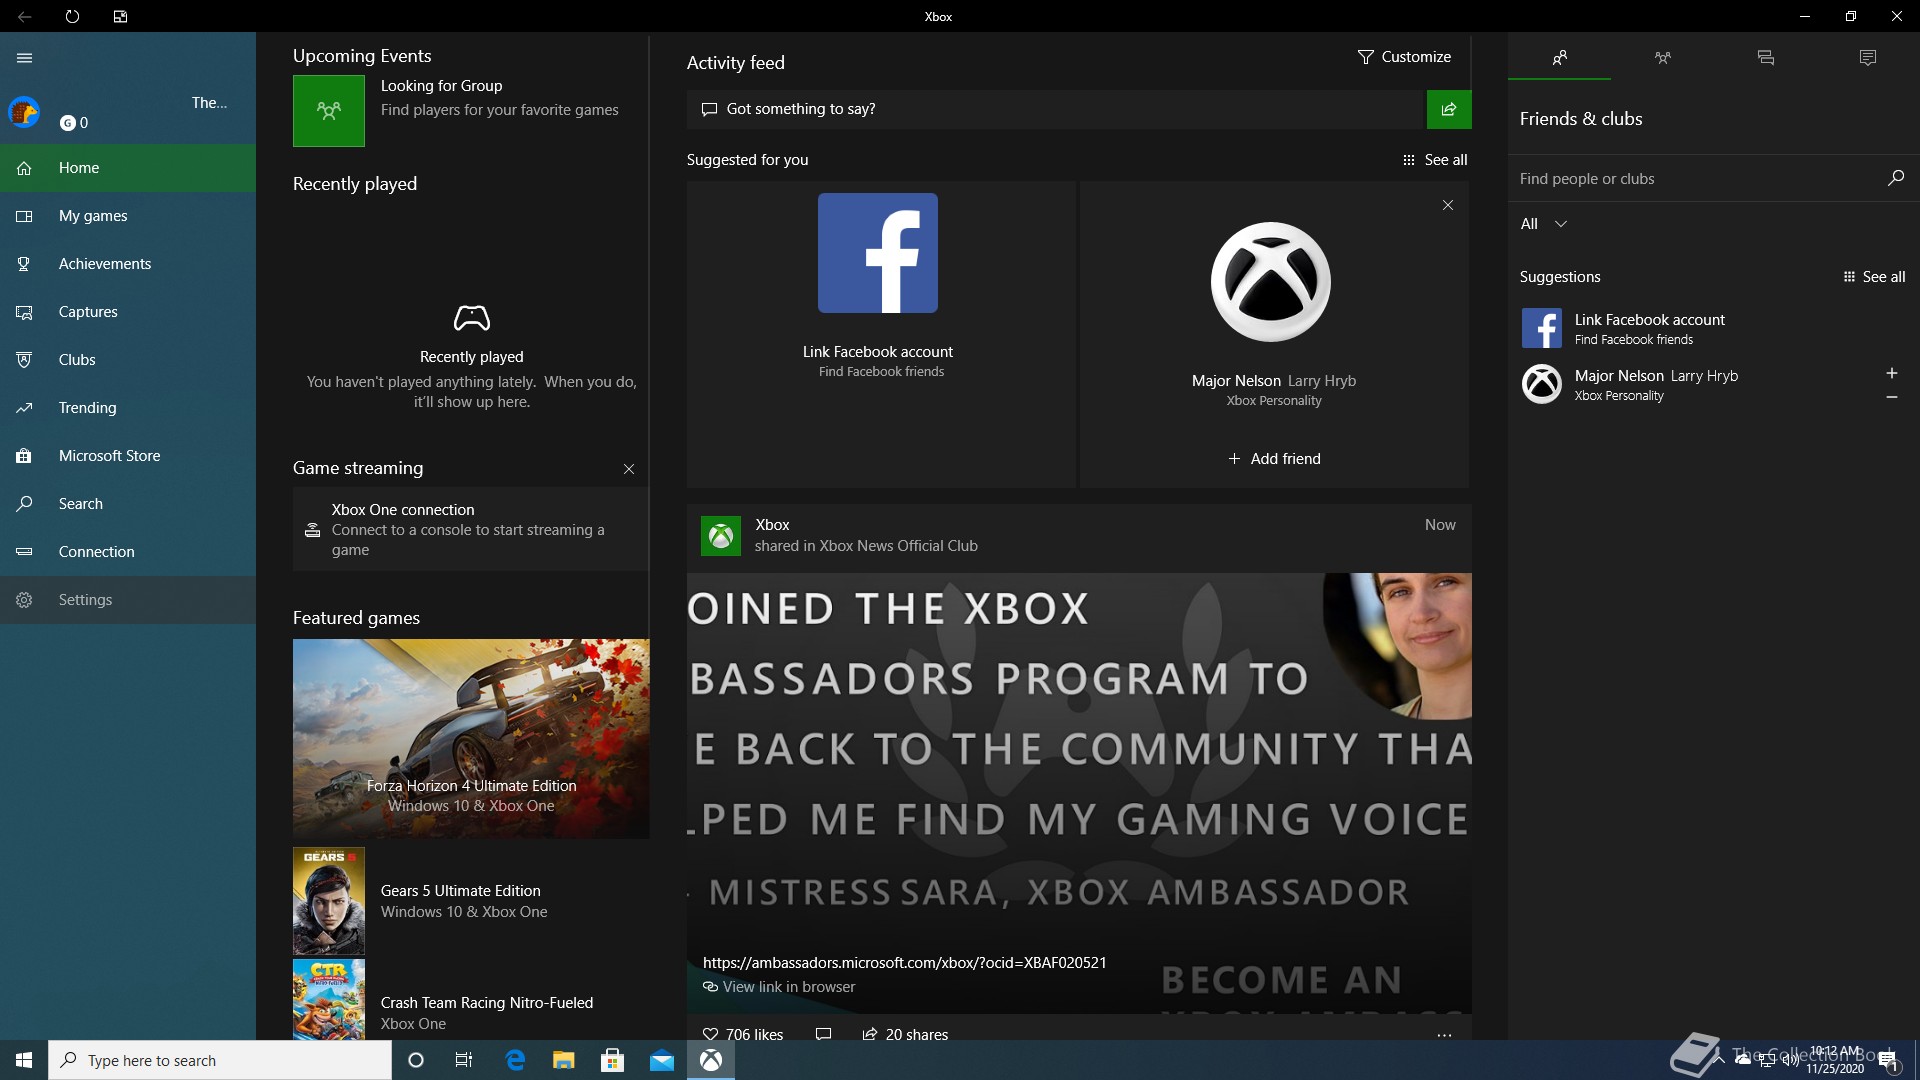Viewport: 1920px width, 1080px height.
Task: Open Crash Team Racing Nitro-Fueled cover
Action: tap(329, 999)
